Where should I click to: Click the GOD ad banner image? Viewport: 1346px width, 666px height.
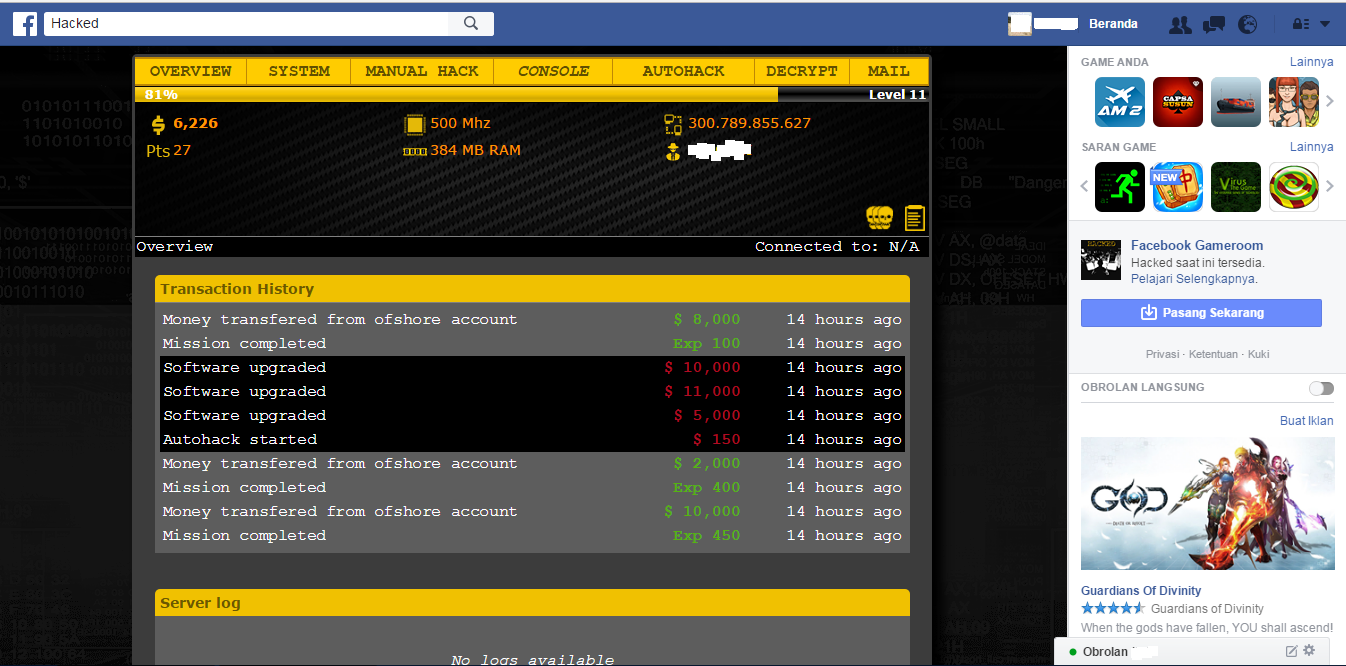(x=1208, y=503)
